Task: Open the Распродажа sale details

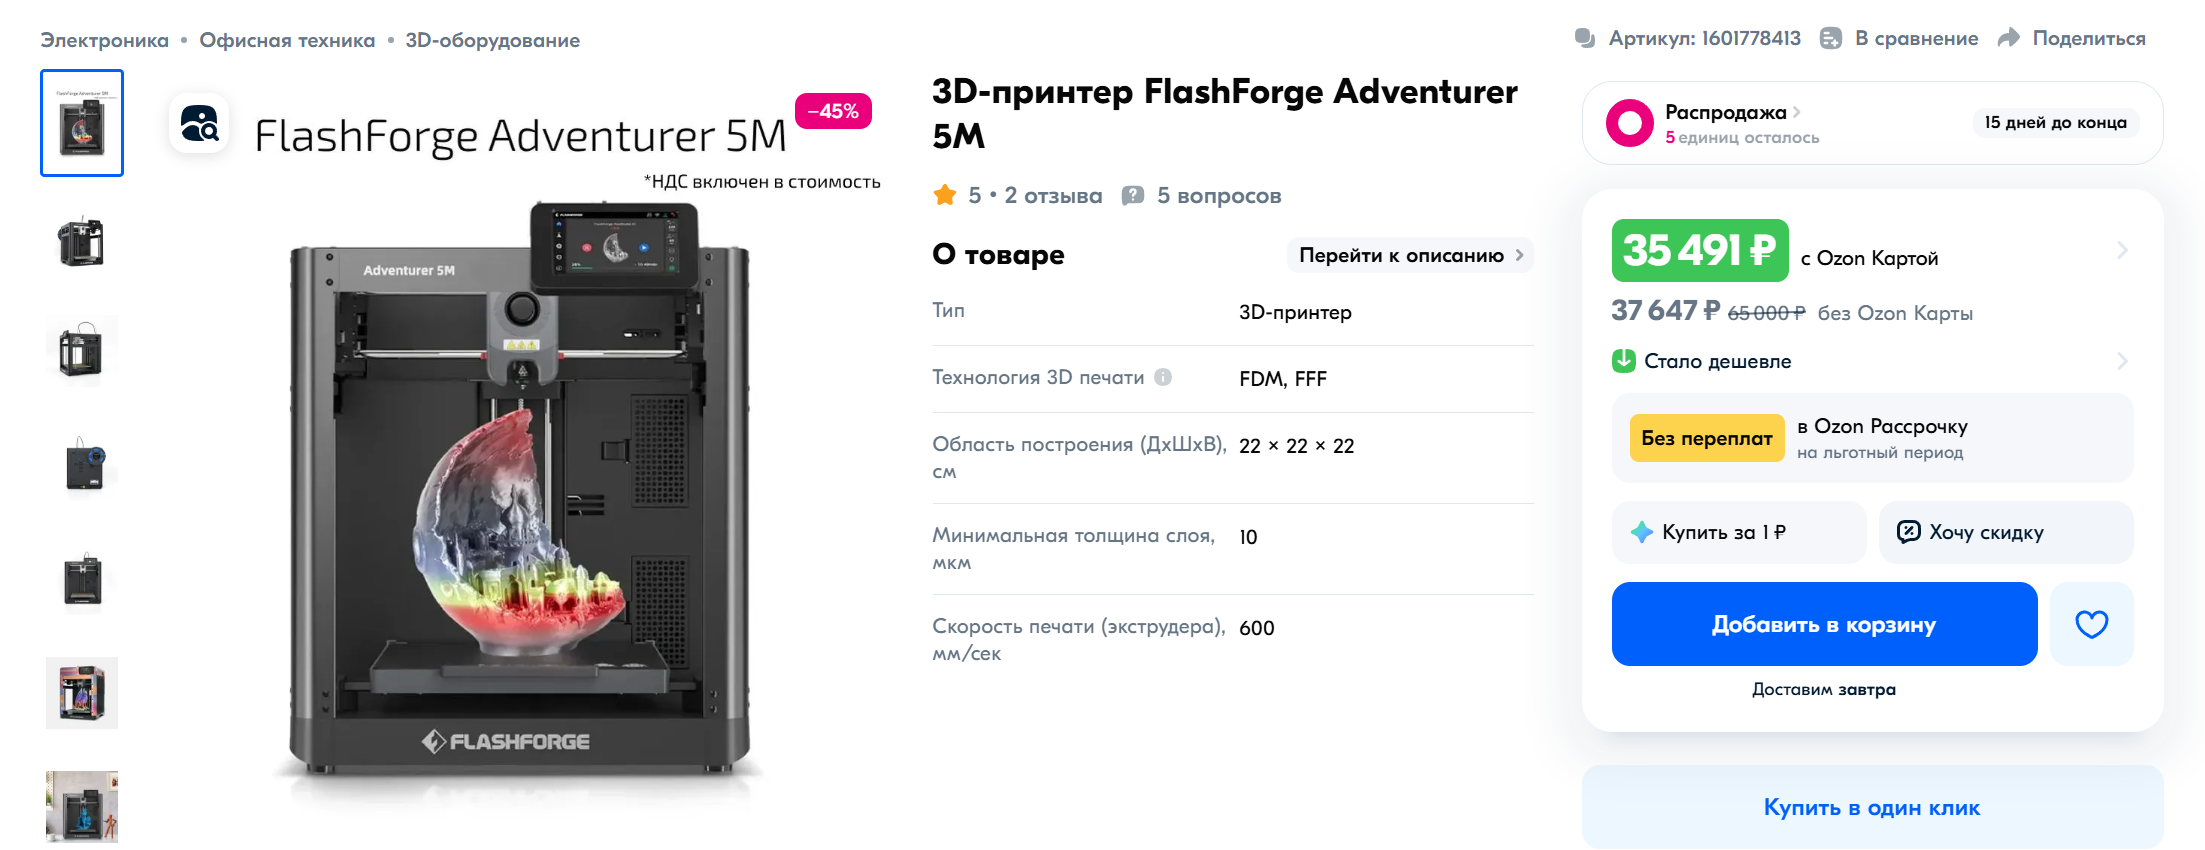Action: click(1732, 112)
